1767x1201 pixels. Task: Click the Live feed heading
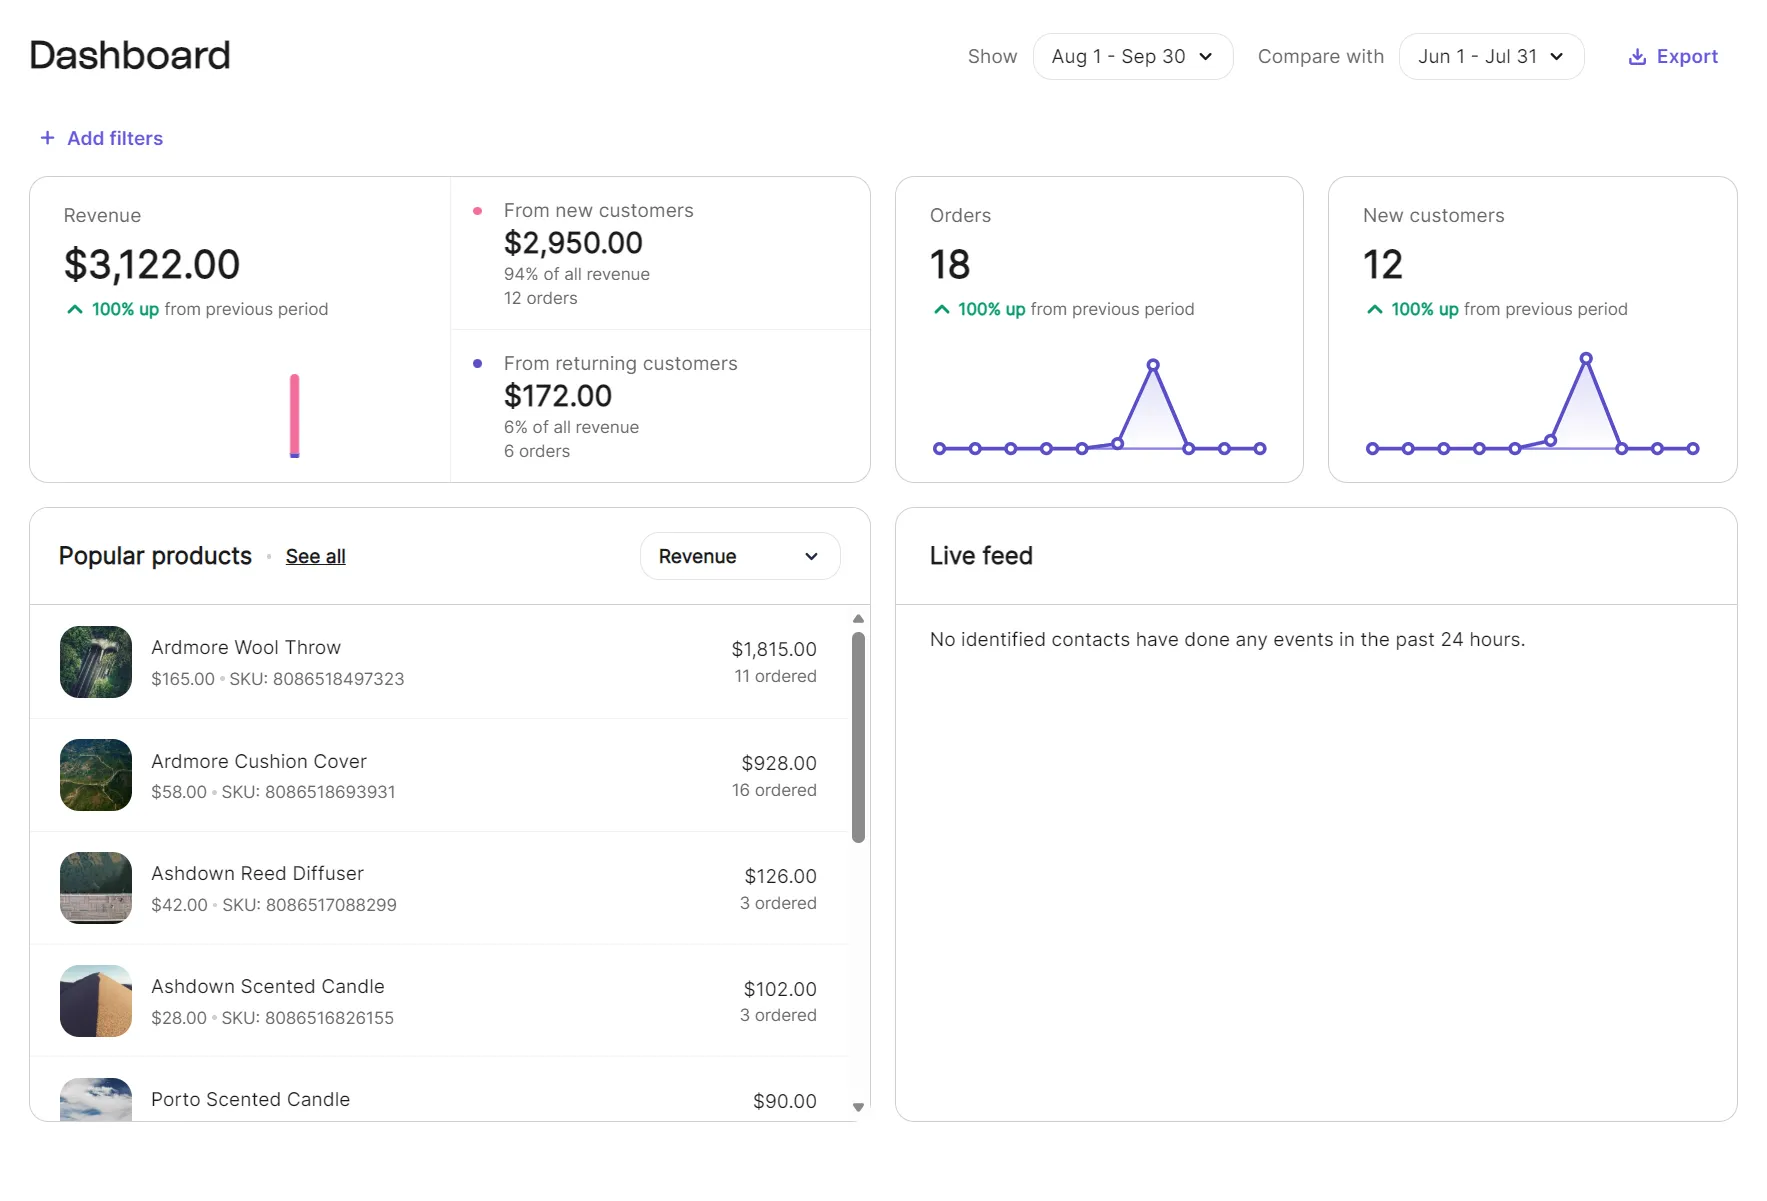click(981, 556)
